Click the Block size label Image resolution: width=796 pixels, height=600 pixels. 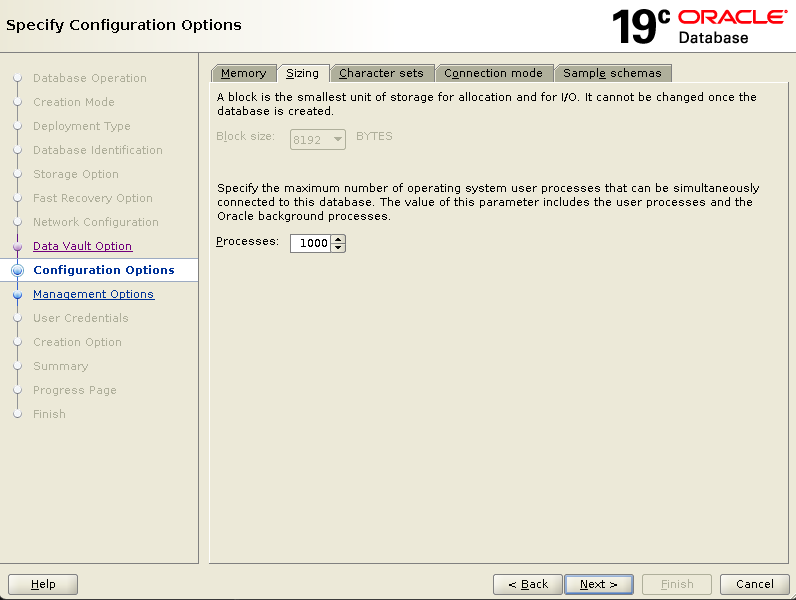coord(245,136)
